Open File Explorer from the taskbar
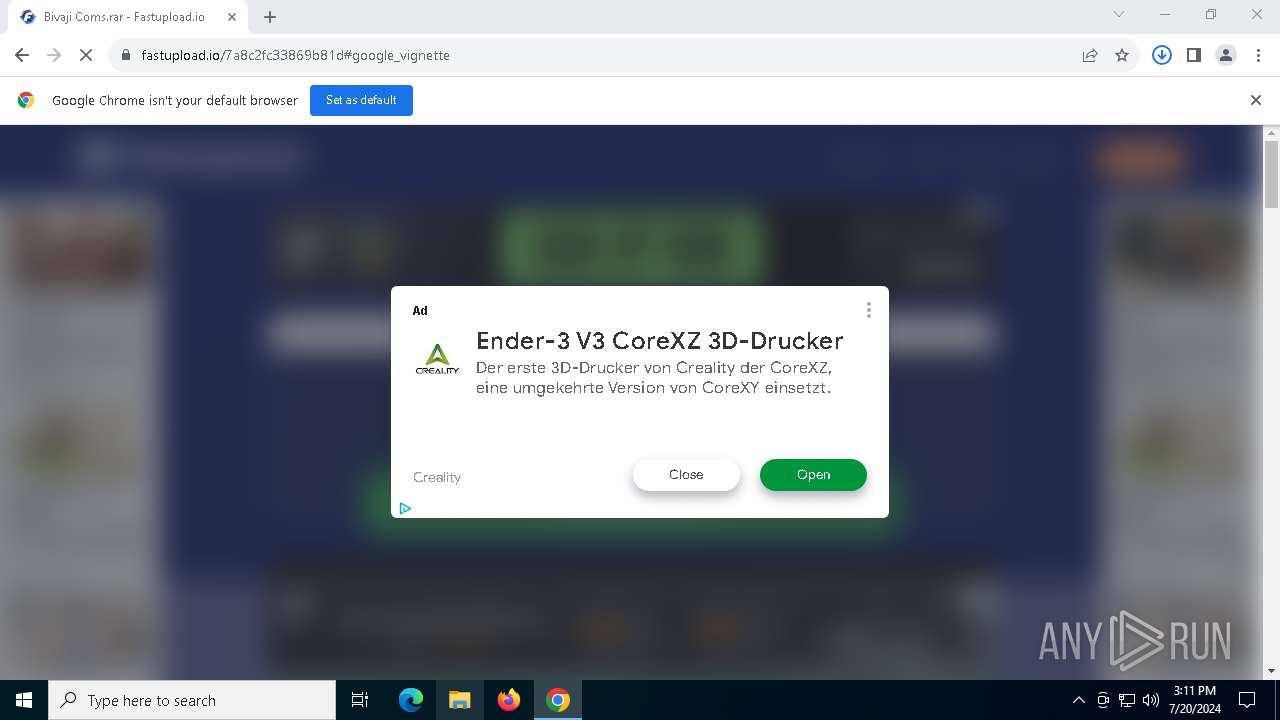 (460, 700)
